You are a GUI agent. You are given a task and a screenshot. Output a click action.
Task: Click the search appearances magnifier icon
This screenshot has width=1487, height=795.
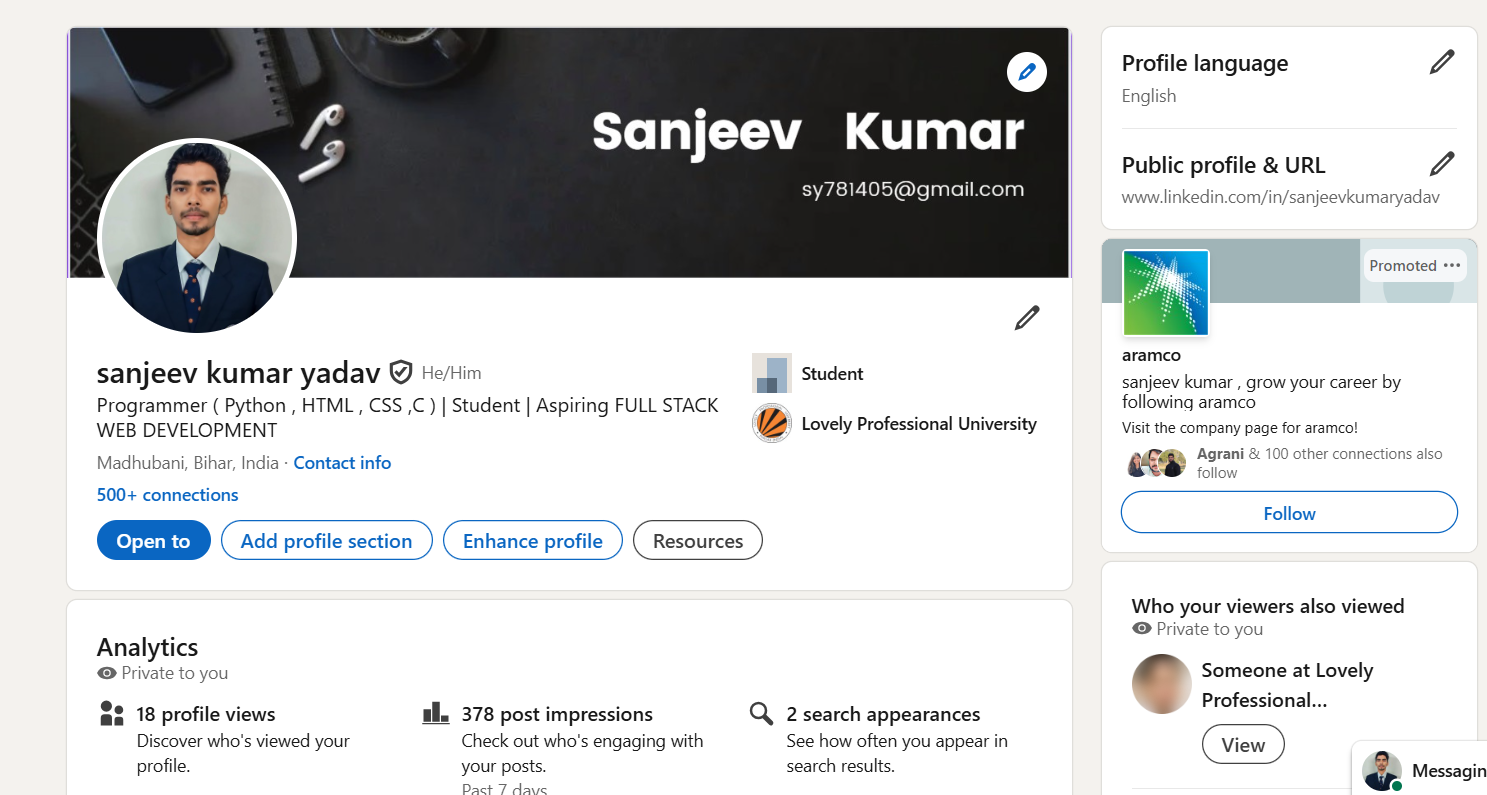click(x=762, y=714)
